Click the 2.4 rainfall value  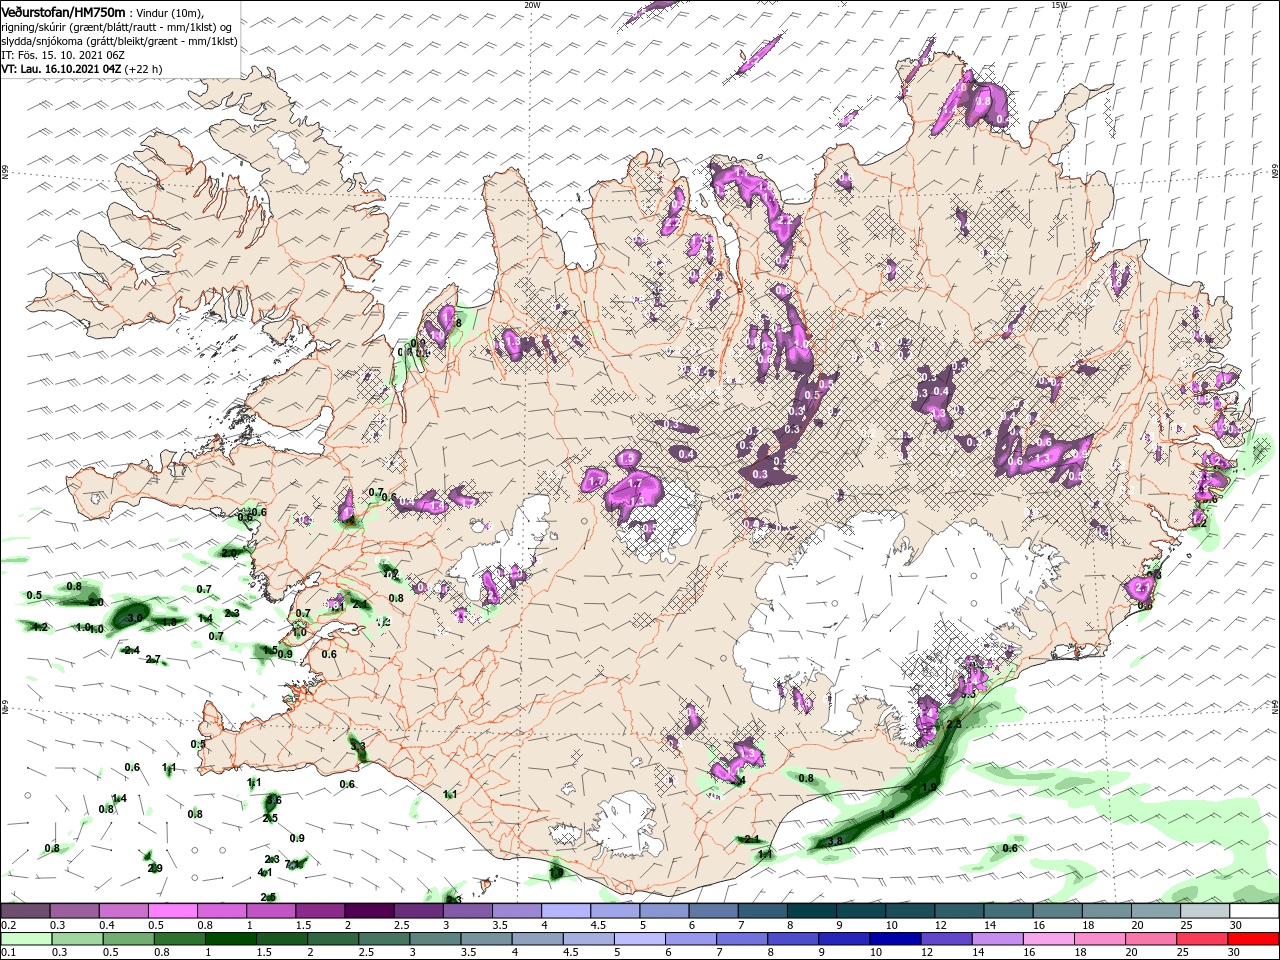(131, 650)
